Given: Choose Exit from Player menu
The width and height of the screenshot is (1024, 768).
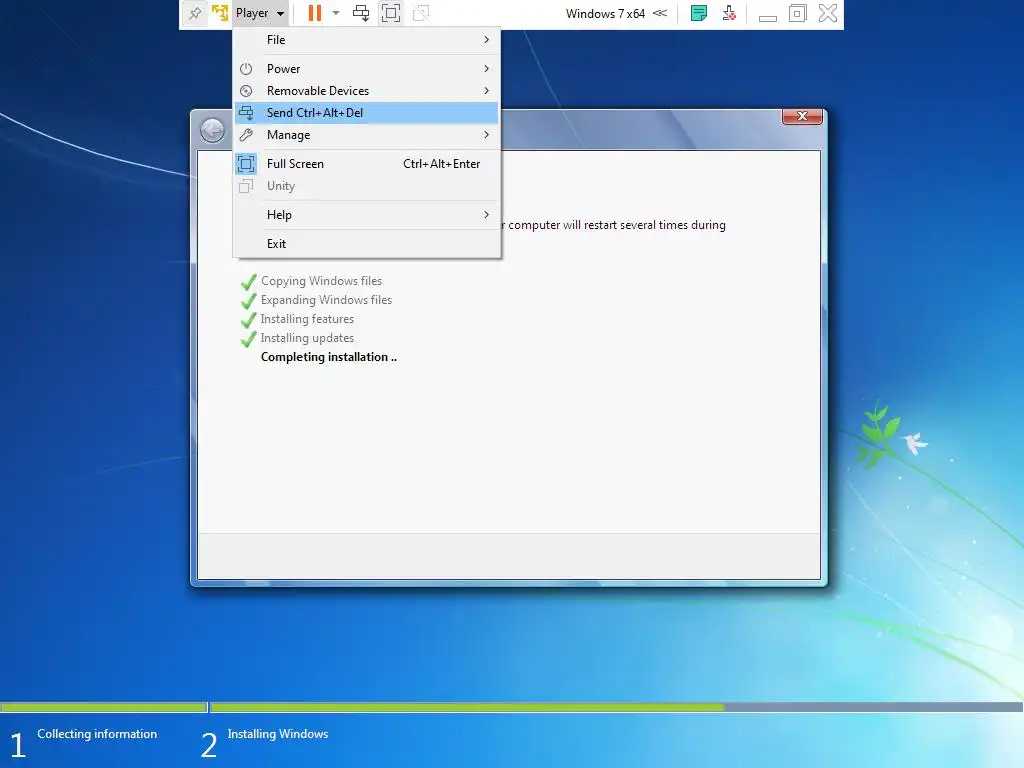Looking at the screenshot, I should click(367, 244).
